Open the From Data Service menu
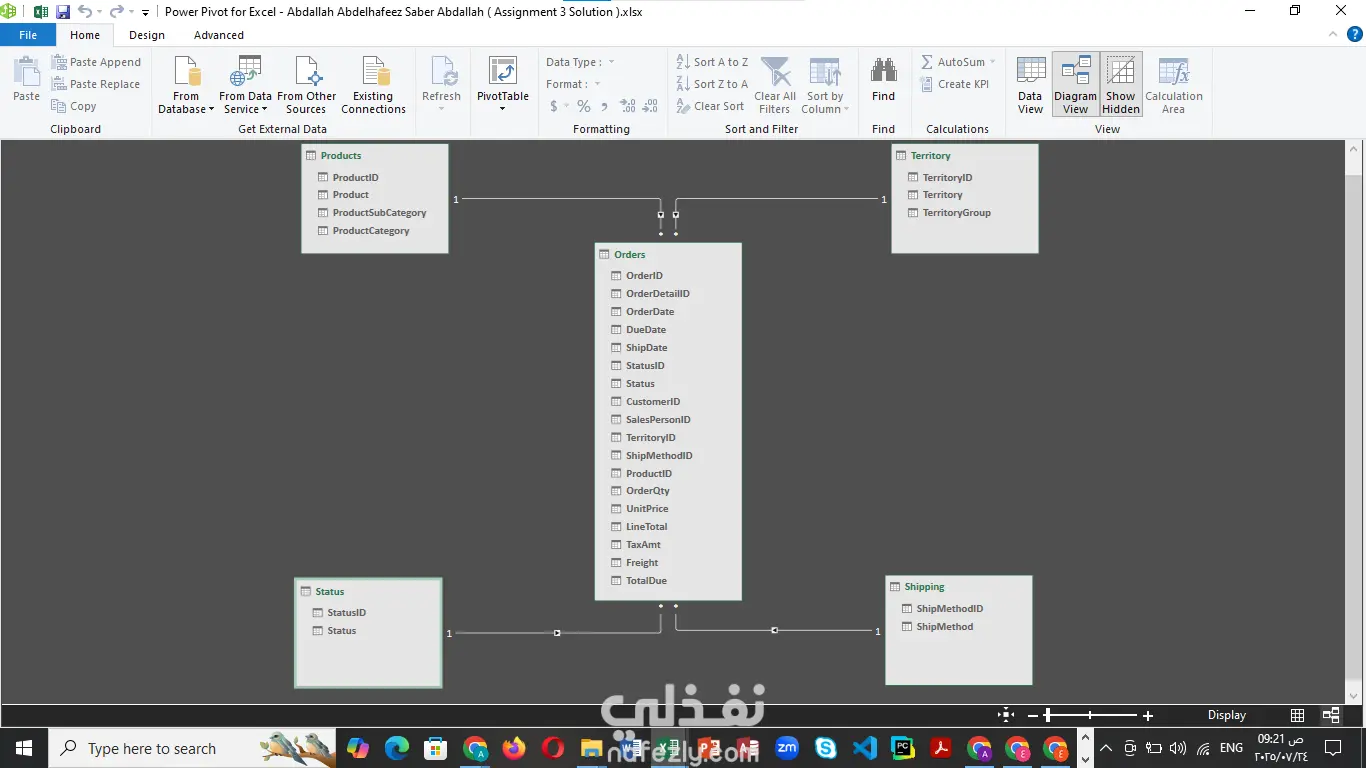The height and width of the screenshot is (768, 1366). 245,85
